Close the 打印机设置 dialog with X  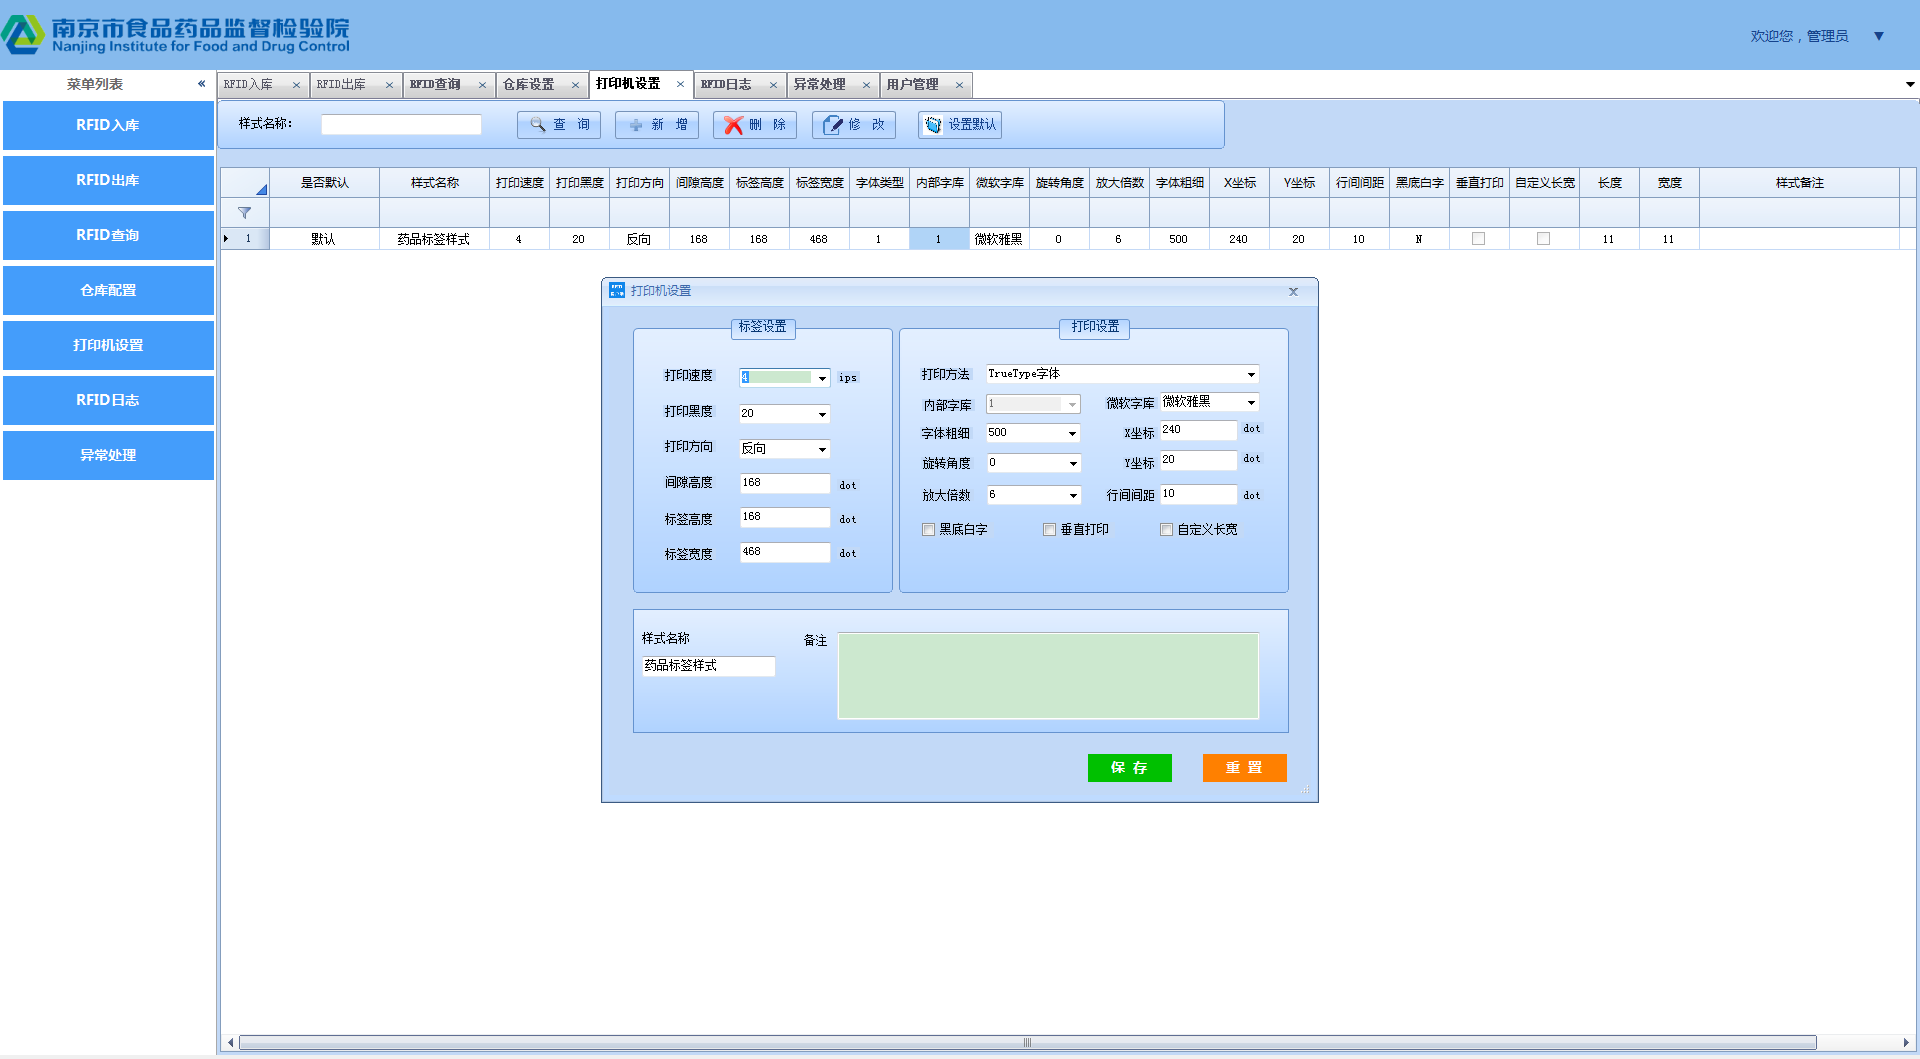1293,292
